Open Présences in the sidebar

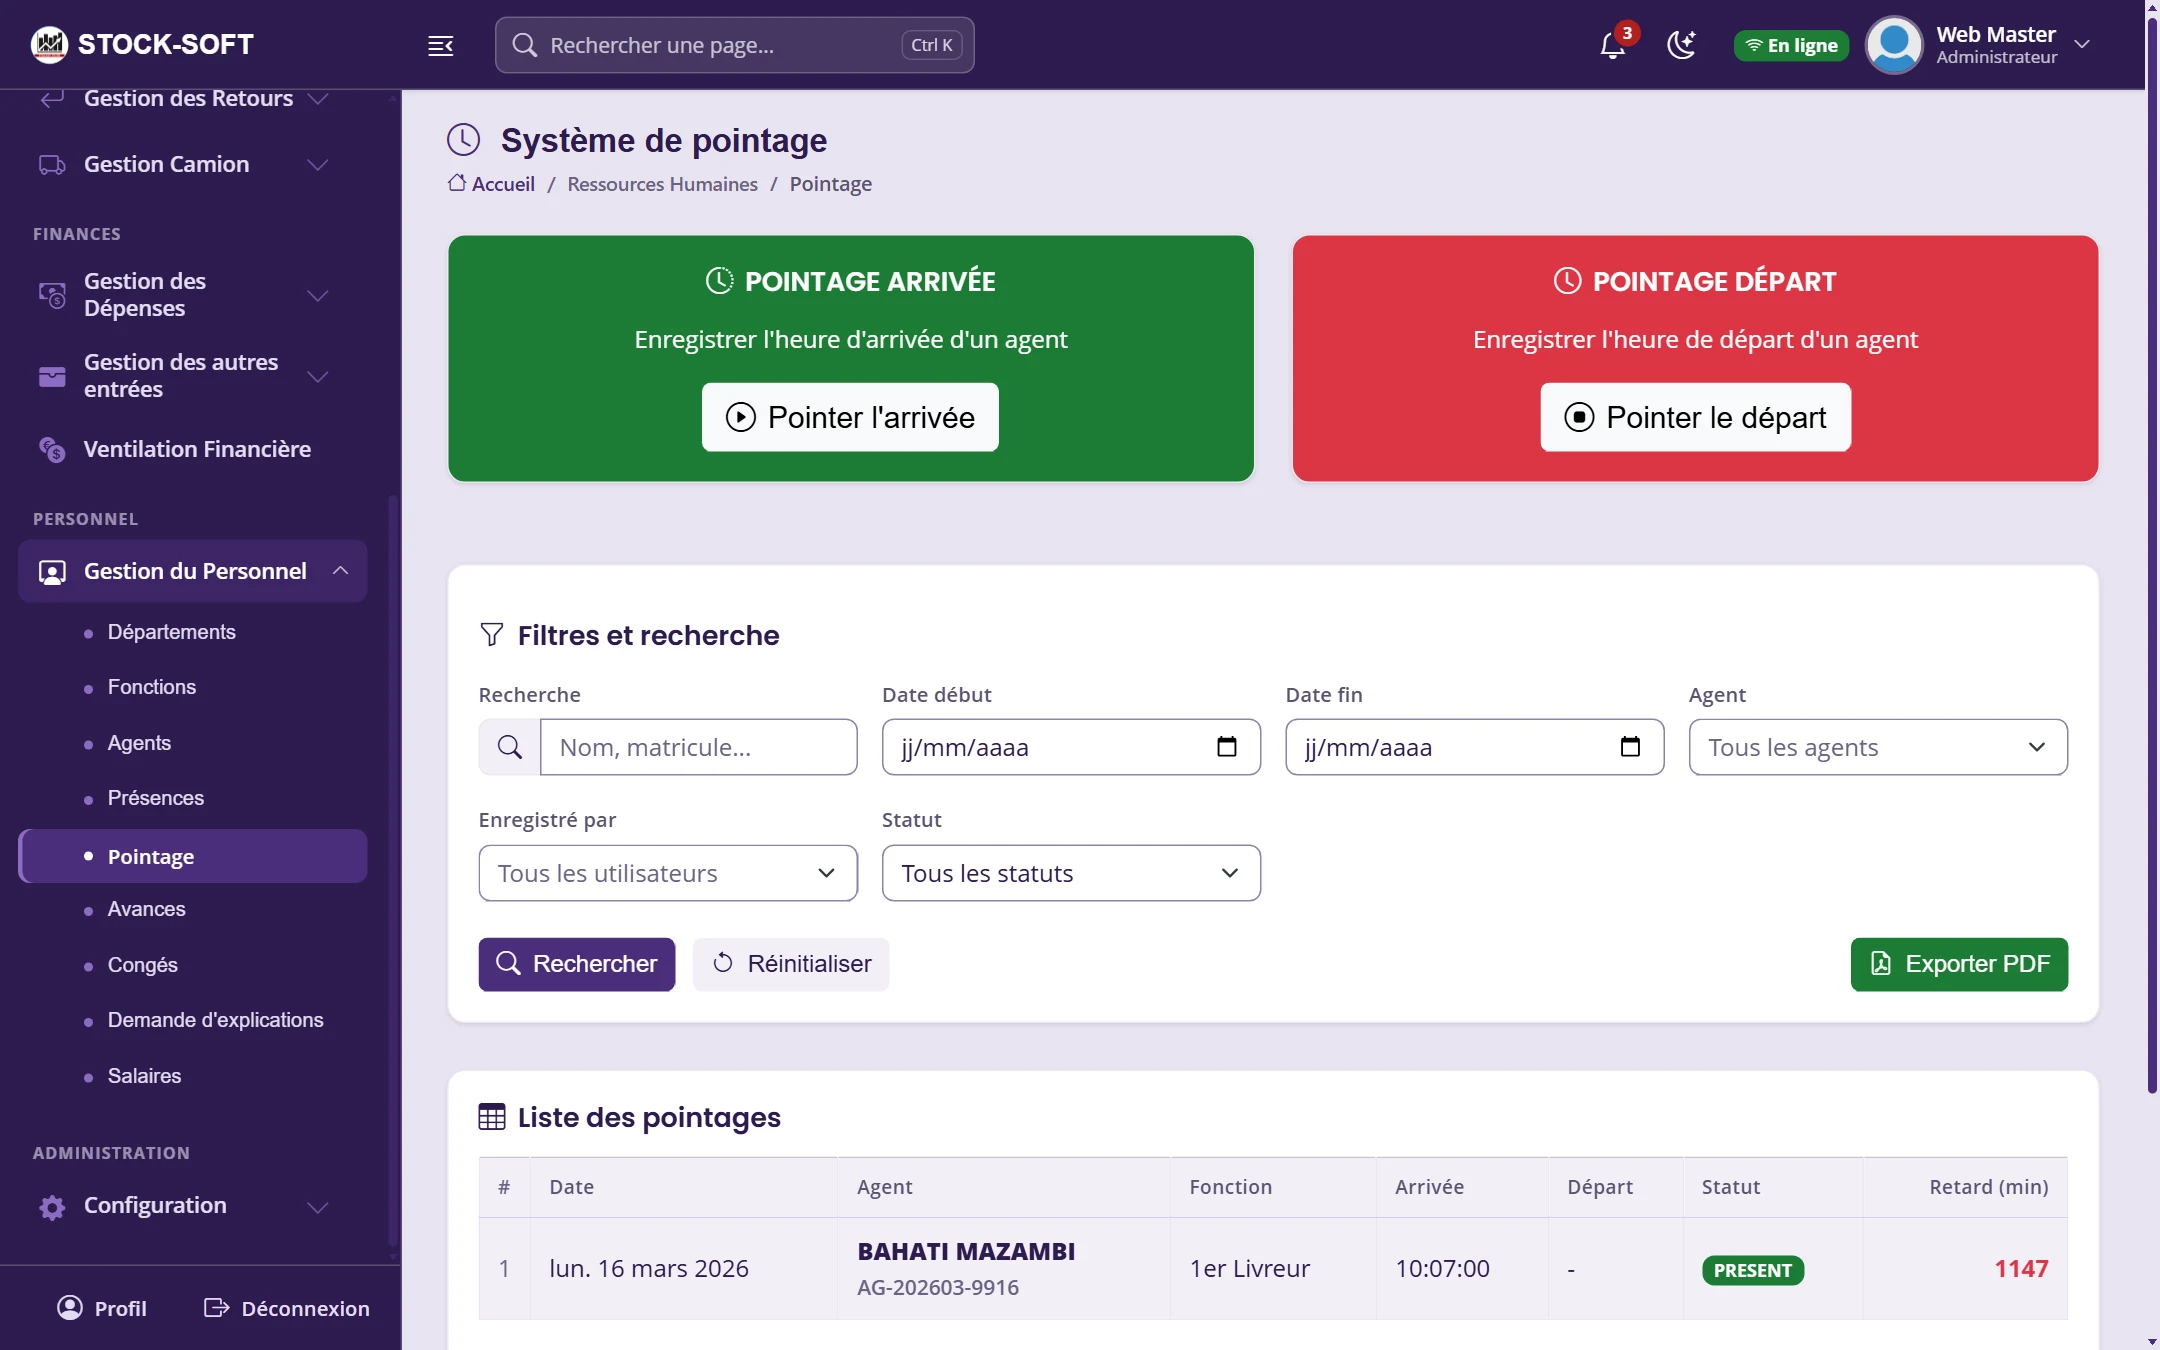pos(156,798)
